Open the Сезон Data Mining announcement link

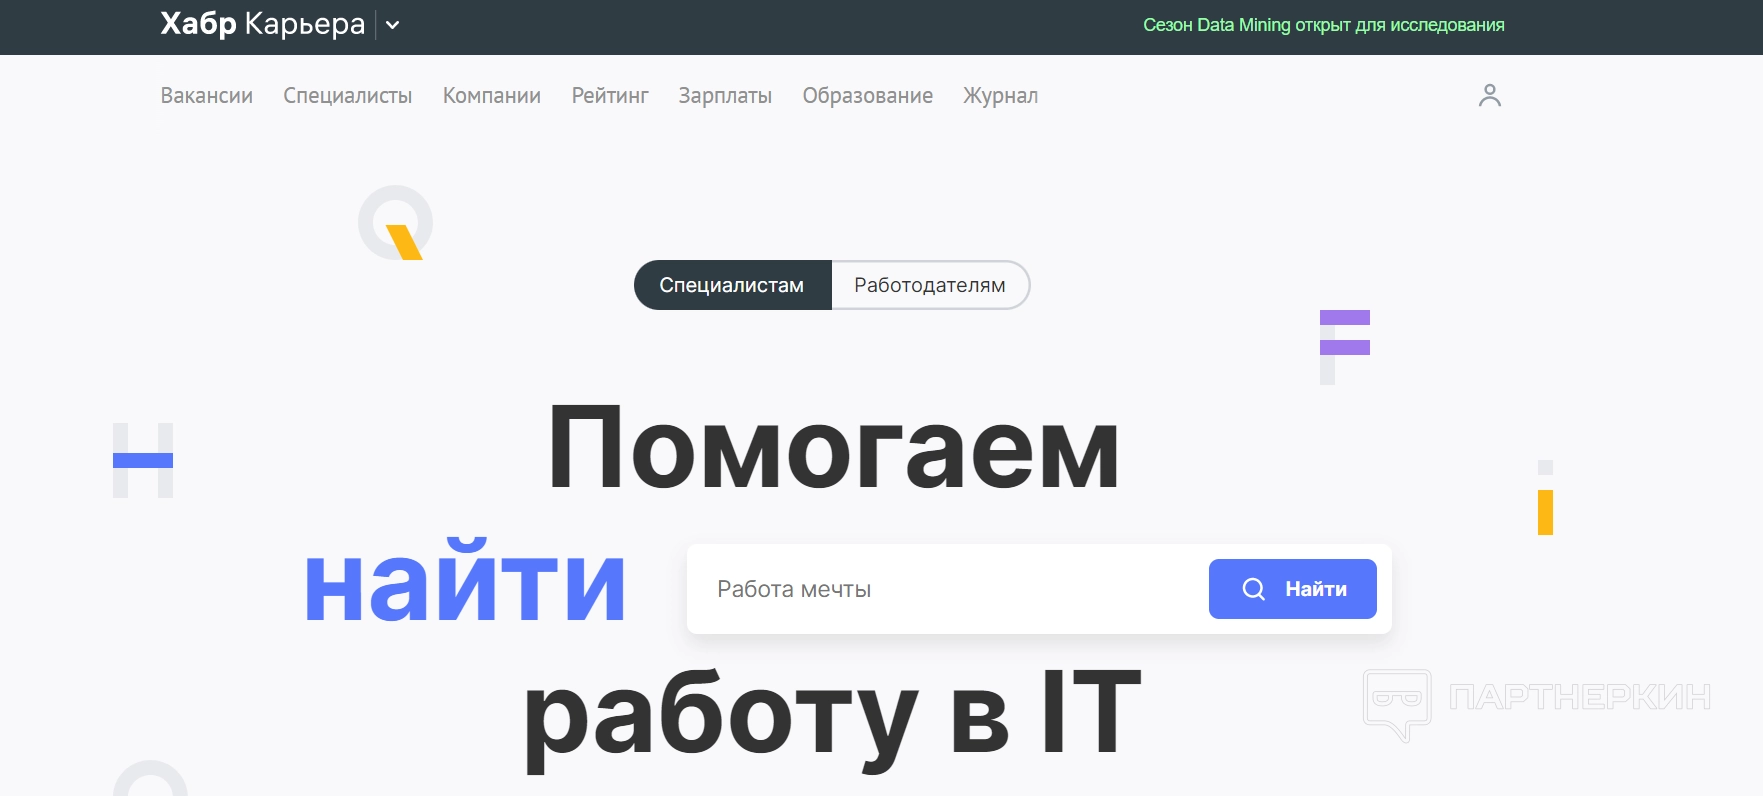click(x=1323, y=25)
